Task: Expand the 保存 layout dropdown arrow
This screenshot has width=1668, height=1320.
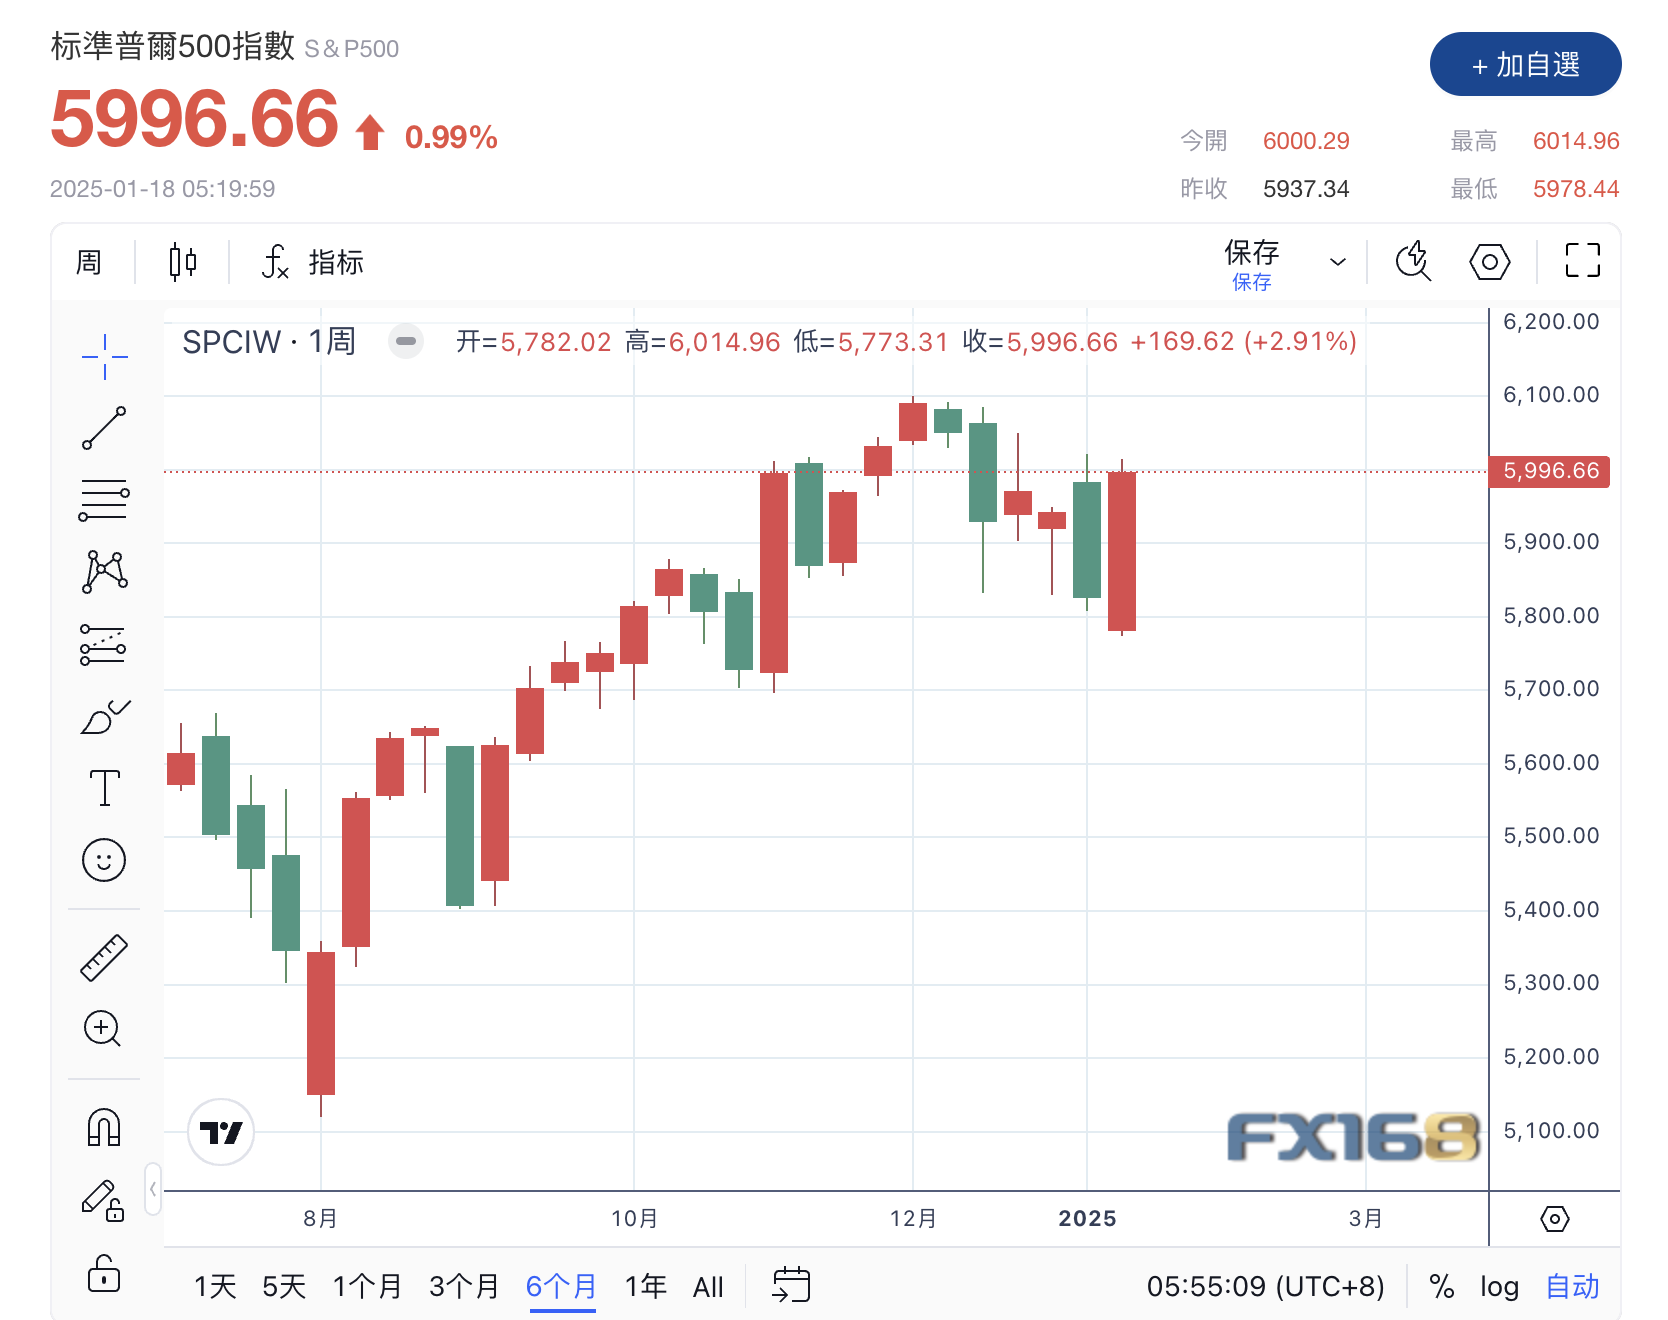Action: pos(1337,262)
